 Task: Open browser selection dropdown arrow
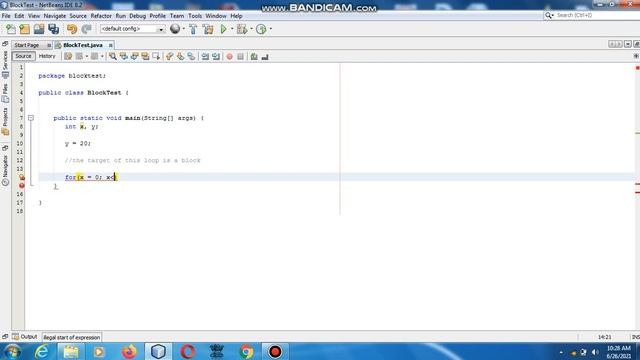point(183,29)
